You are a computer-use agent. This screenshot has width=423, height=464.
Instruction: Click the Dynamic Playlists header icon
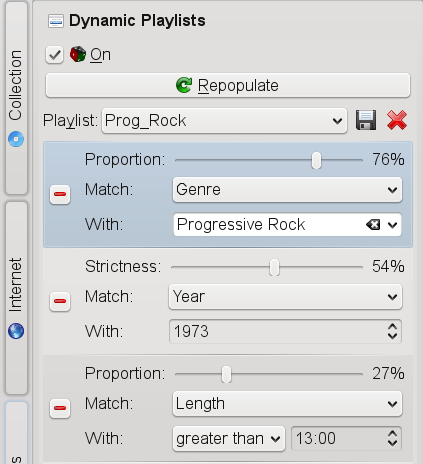tap(56, 21)
